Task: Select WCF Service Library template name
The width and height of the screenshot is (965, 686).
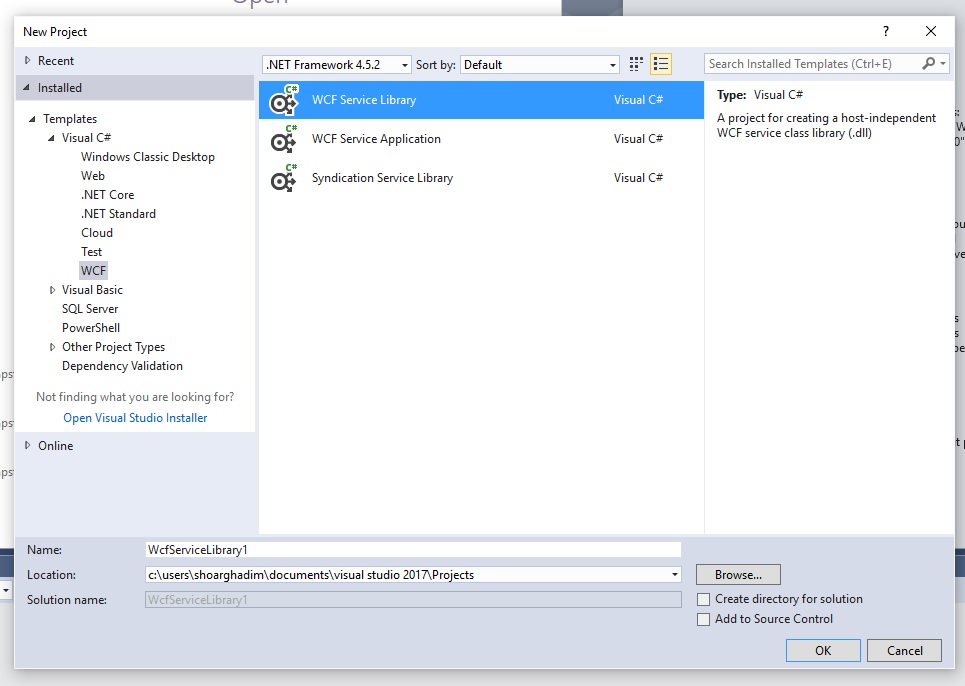Action: coord(364,100)
